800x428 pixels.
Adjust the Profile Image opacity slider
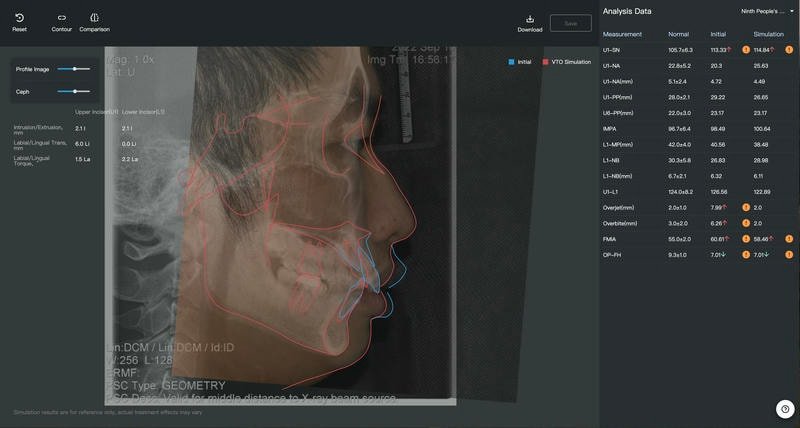click(x=74, y=69)
